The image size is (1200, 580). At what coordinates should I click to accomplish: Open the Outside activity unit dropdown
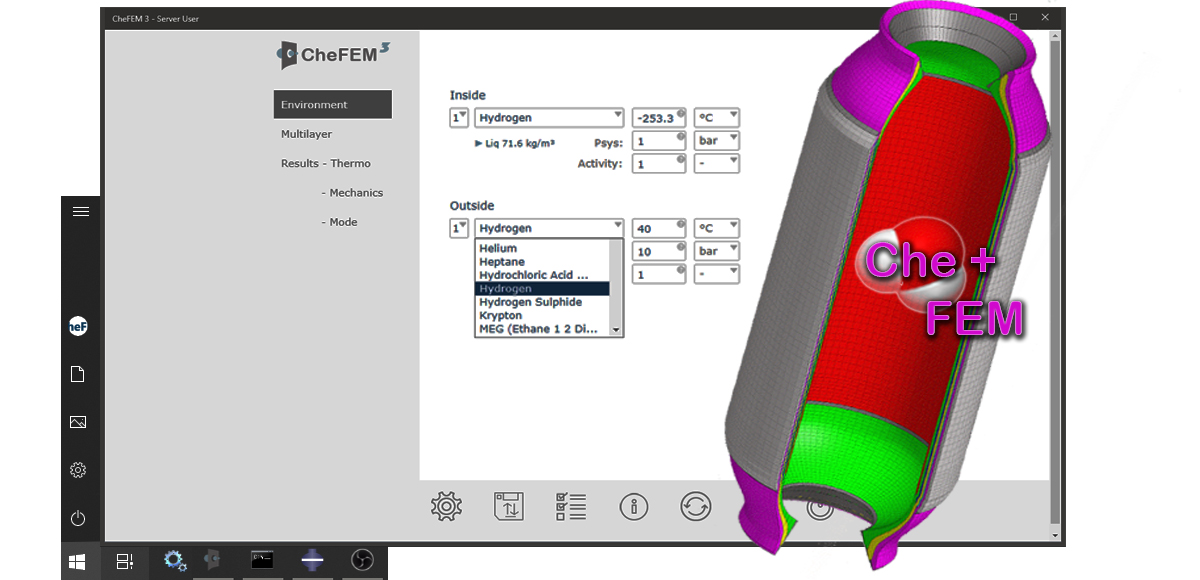point(718,274)
